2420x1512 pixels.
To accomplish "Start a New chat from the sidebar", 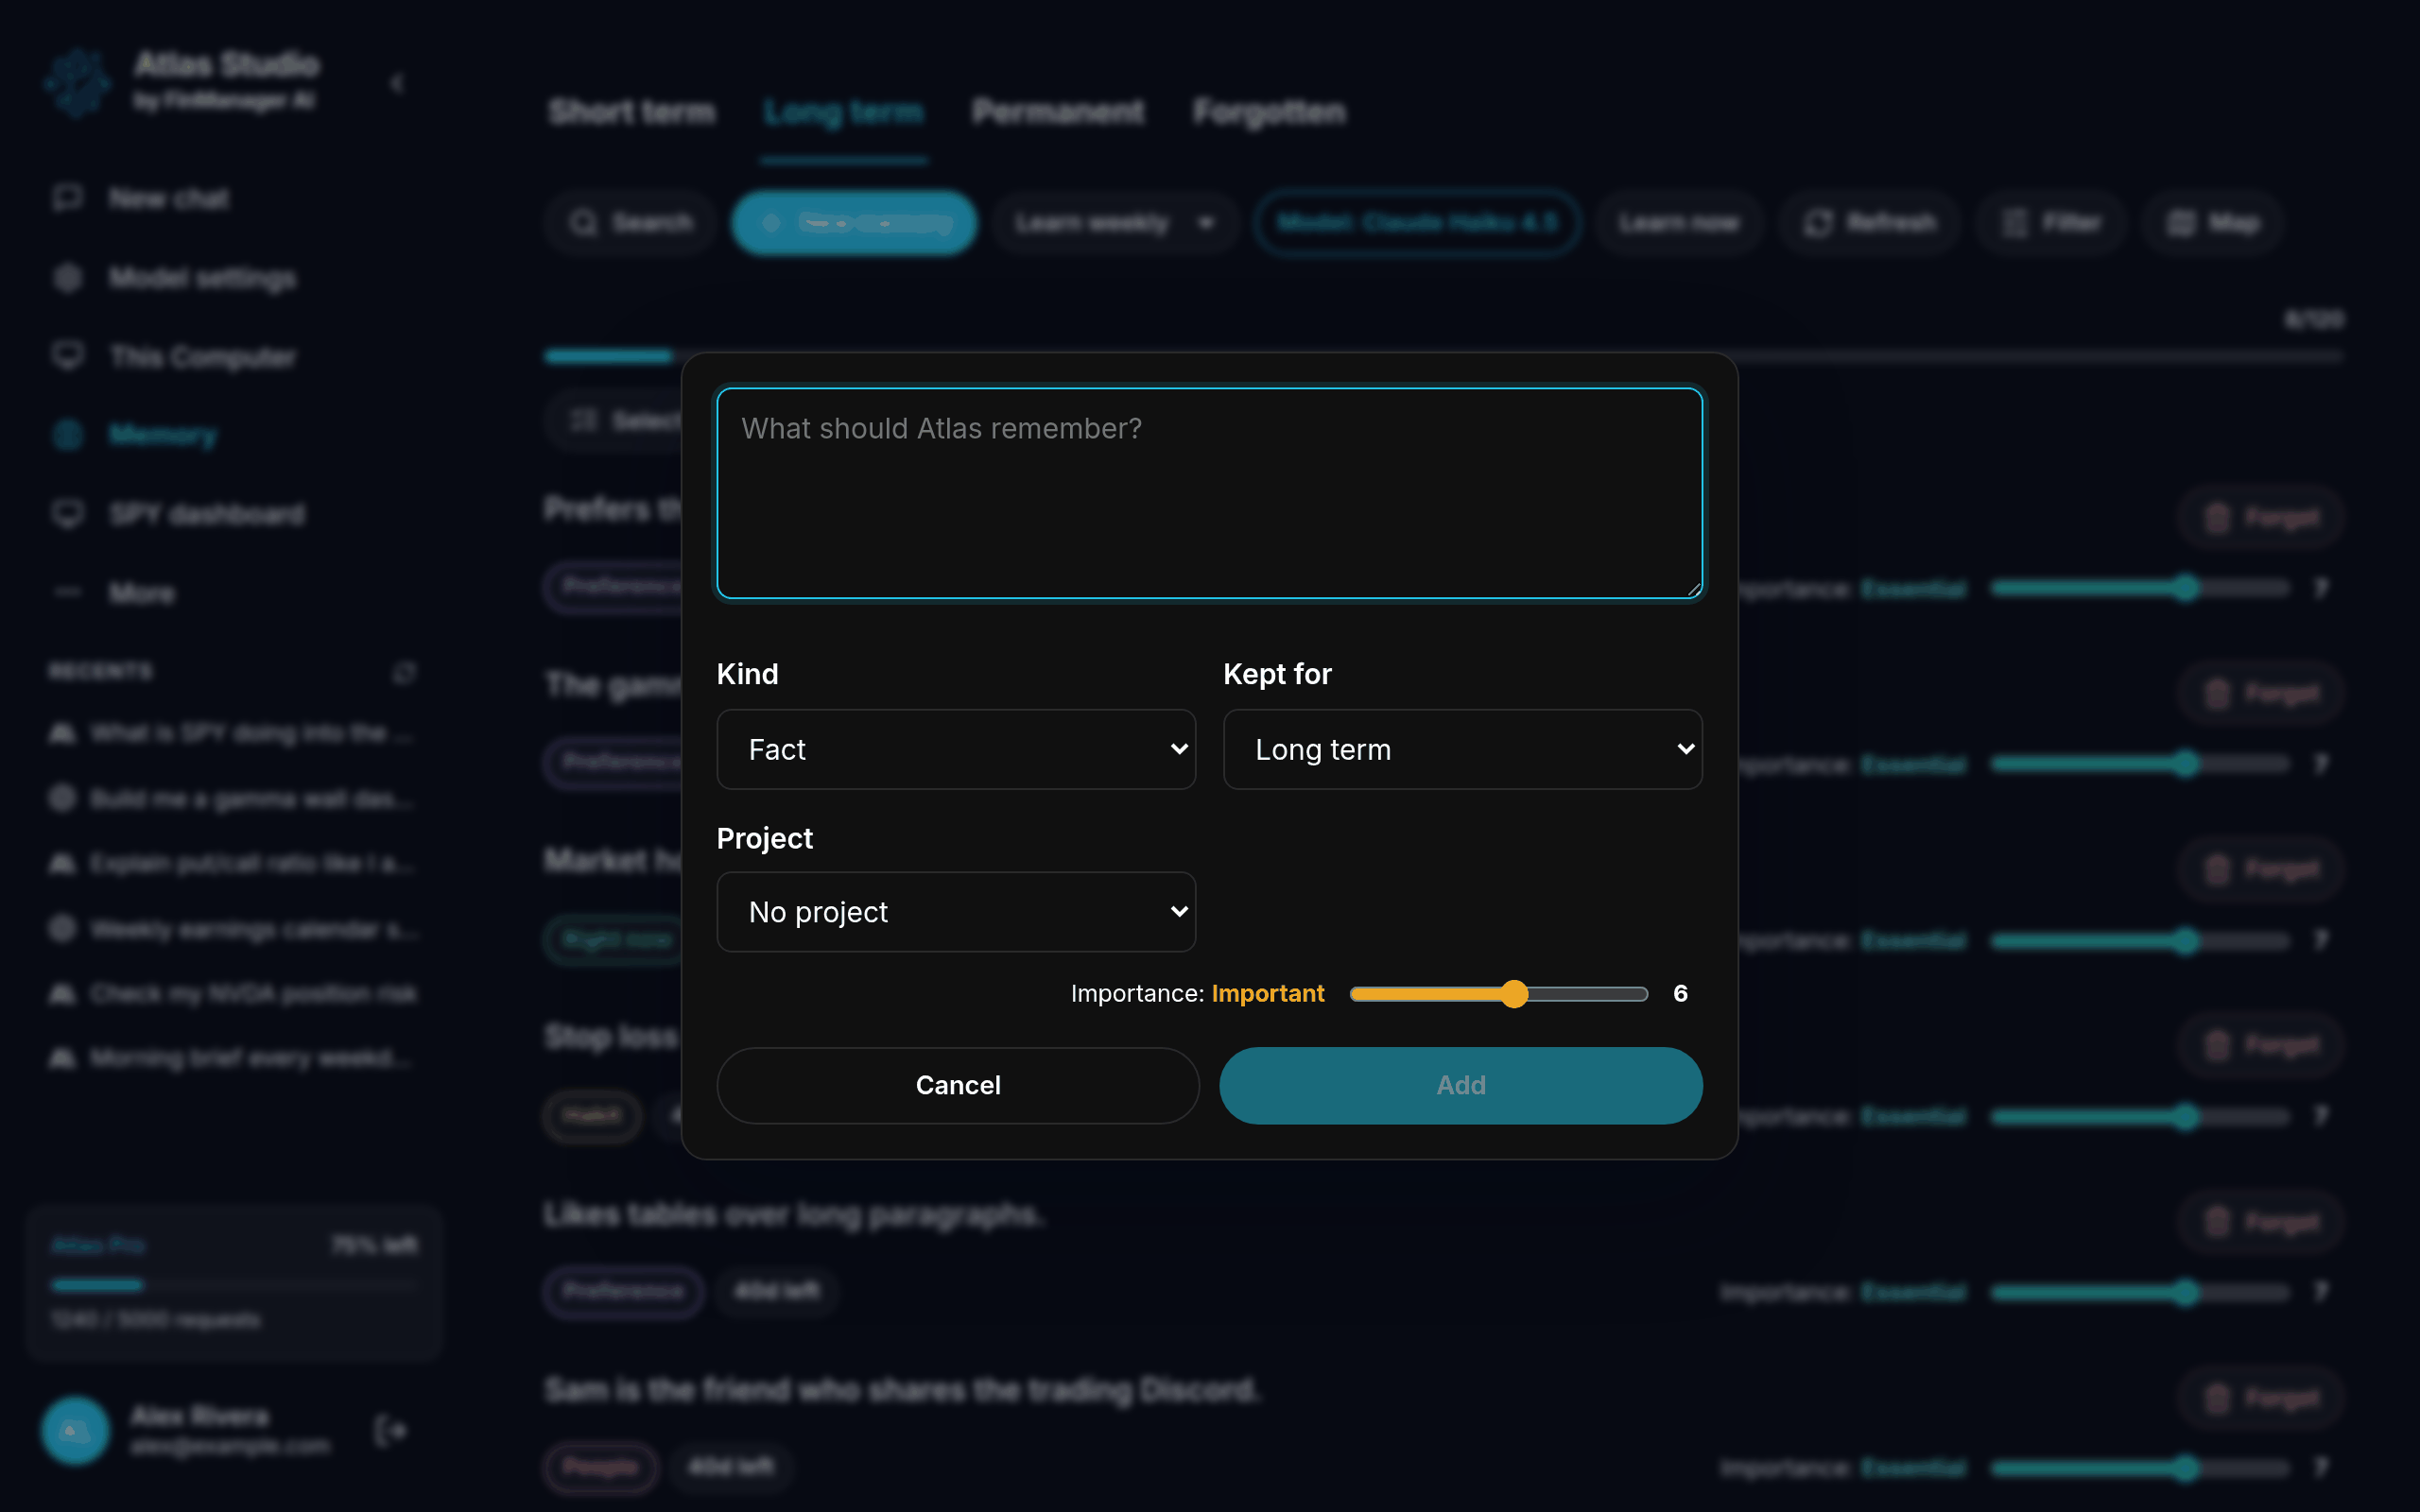I will pos(233,199).
